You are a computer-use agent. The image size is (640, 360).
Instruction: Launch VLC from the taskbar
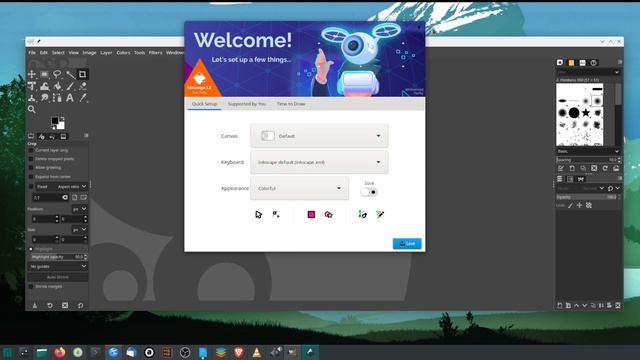tap(257, 352)
